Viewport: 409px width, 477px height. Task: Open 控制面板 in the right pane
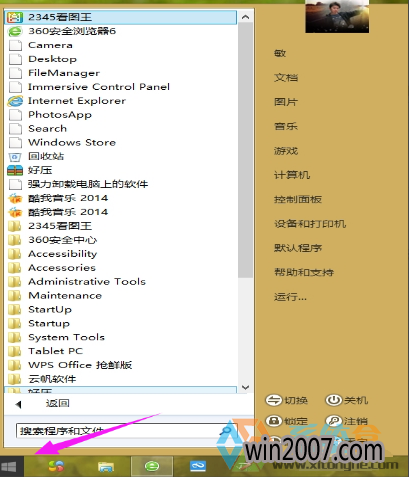click(298, 199)
